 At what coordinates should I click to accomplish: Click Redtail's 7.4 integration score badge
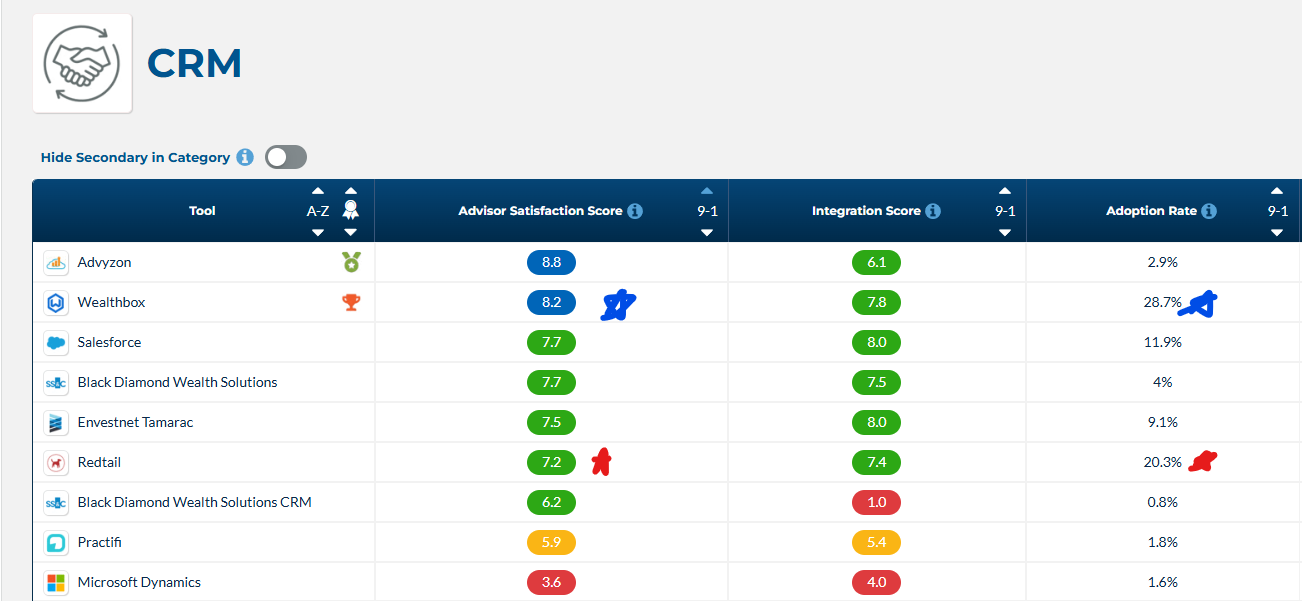[x=877, y=462]
